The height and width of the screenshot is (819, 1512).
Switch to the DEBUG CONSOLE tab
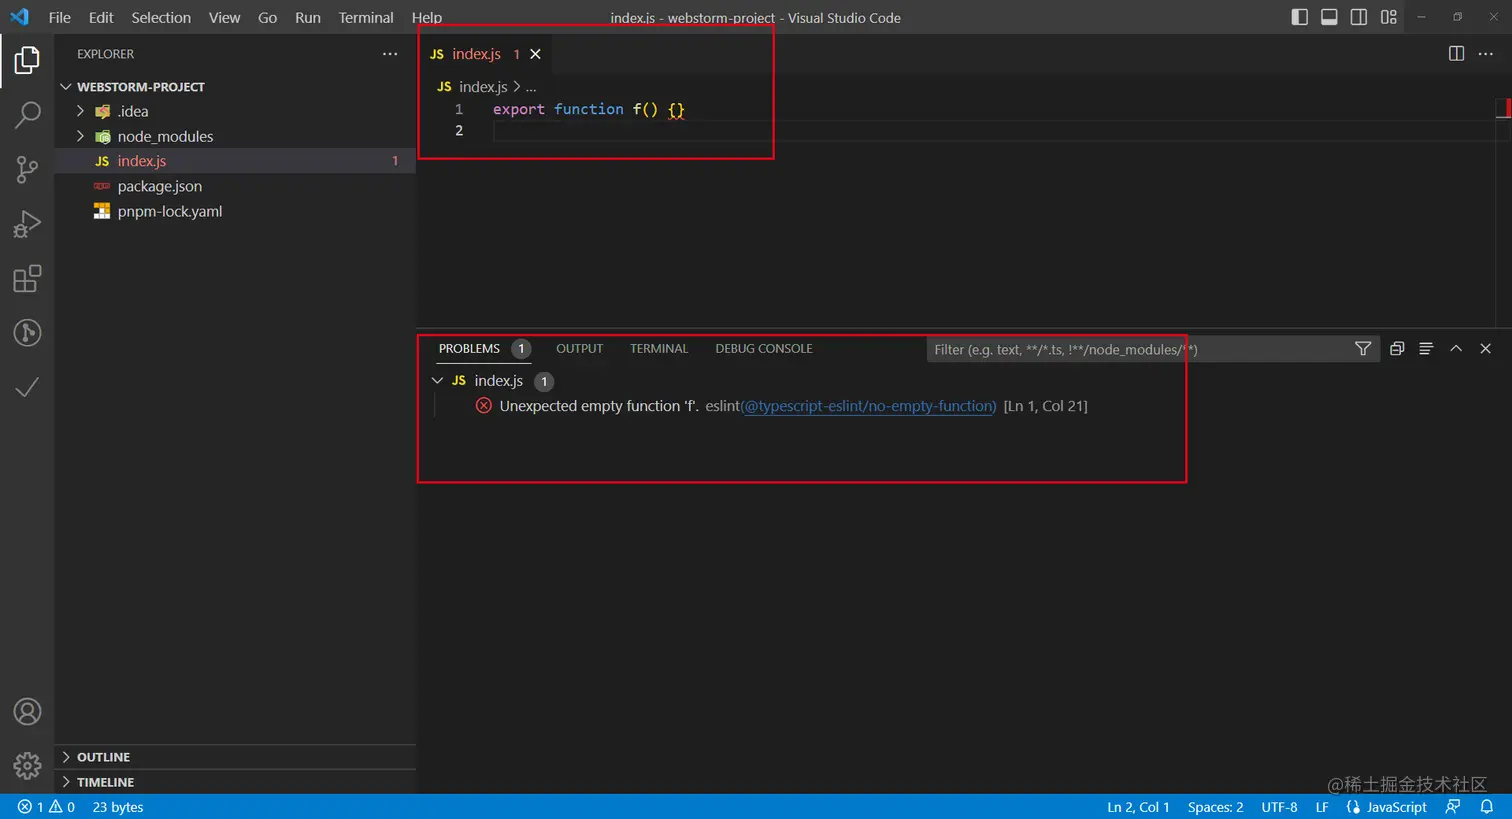(764, 349)
